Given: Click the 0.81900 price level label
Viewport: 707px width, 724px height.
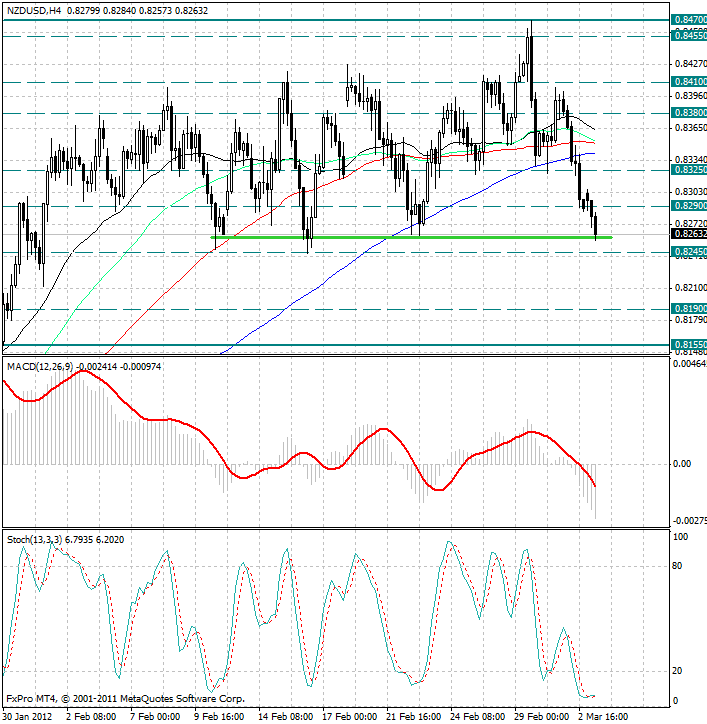Looking at the screenshot, I should [688, 309].
